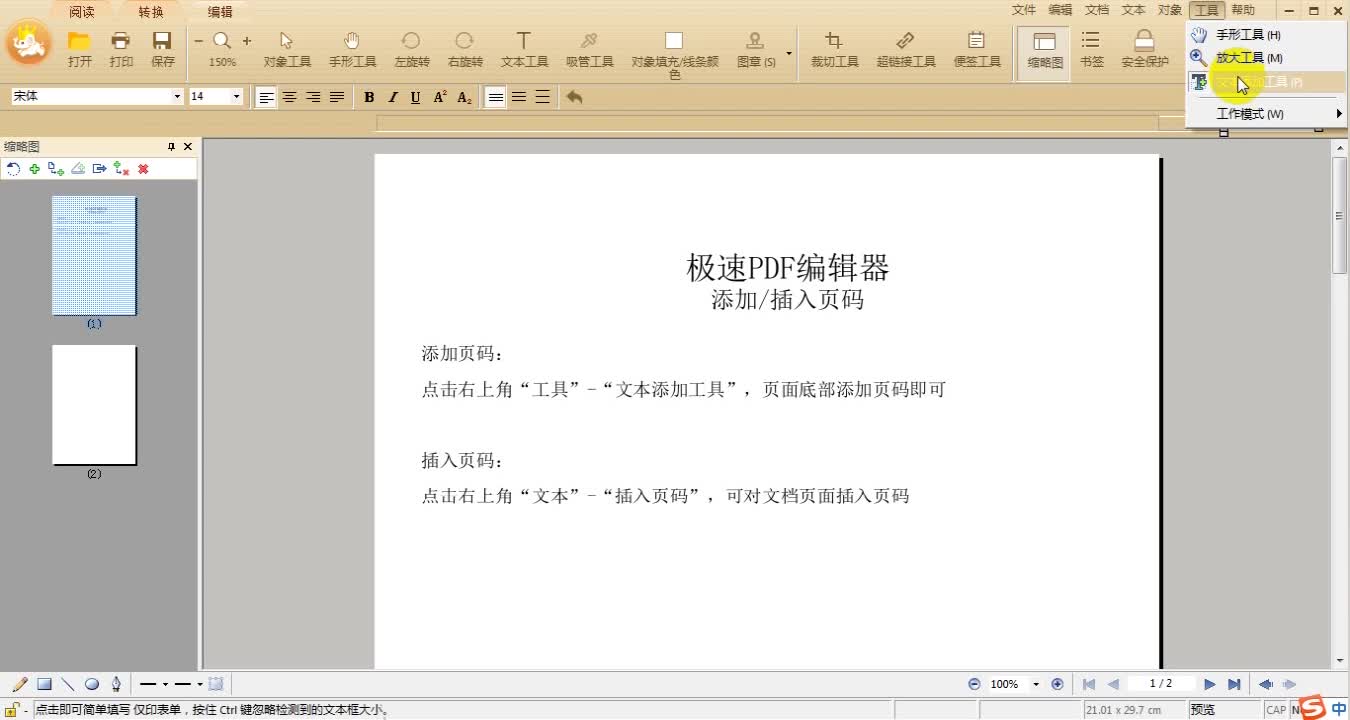Image resolution: width=1350 pixels, height=720 pixels.
Task: Toggle Underline formatting
Action: (x=416, y=97)
